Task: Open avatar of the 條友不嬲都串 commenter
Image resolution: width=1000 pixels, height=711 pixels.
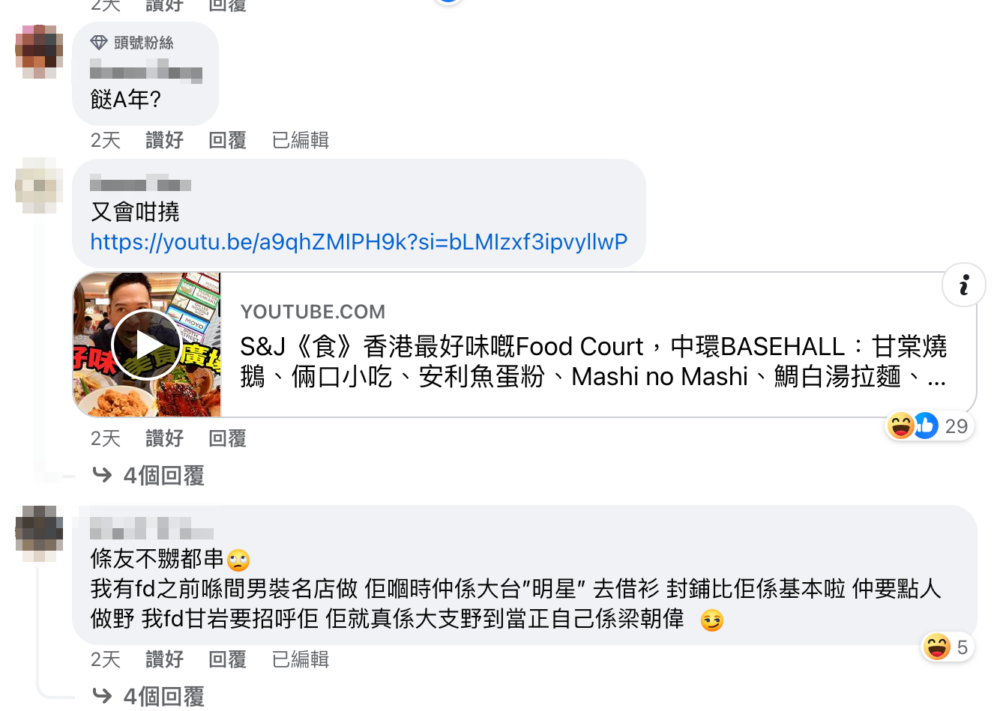Action: [x=39, y=533]
